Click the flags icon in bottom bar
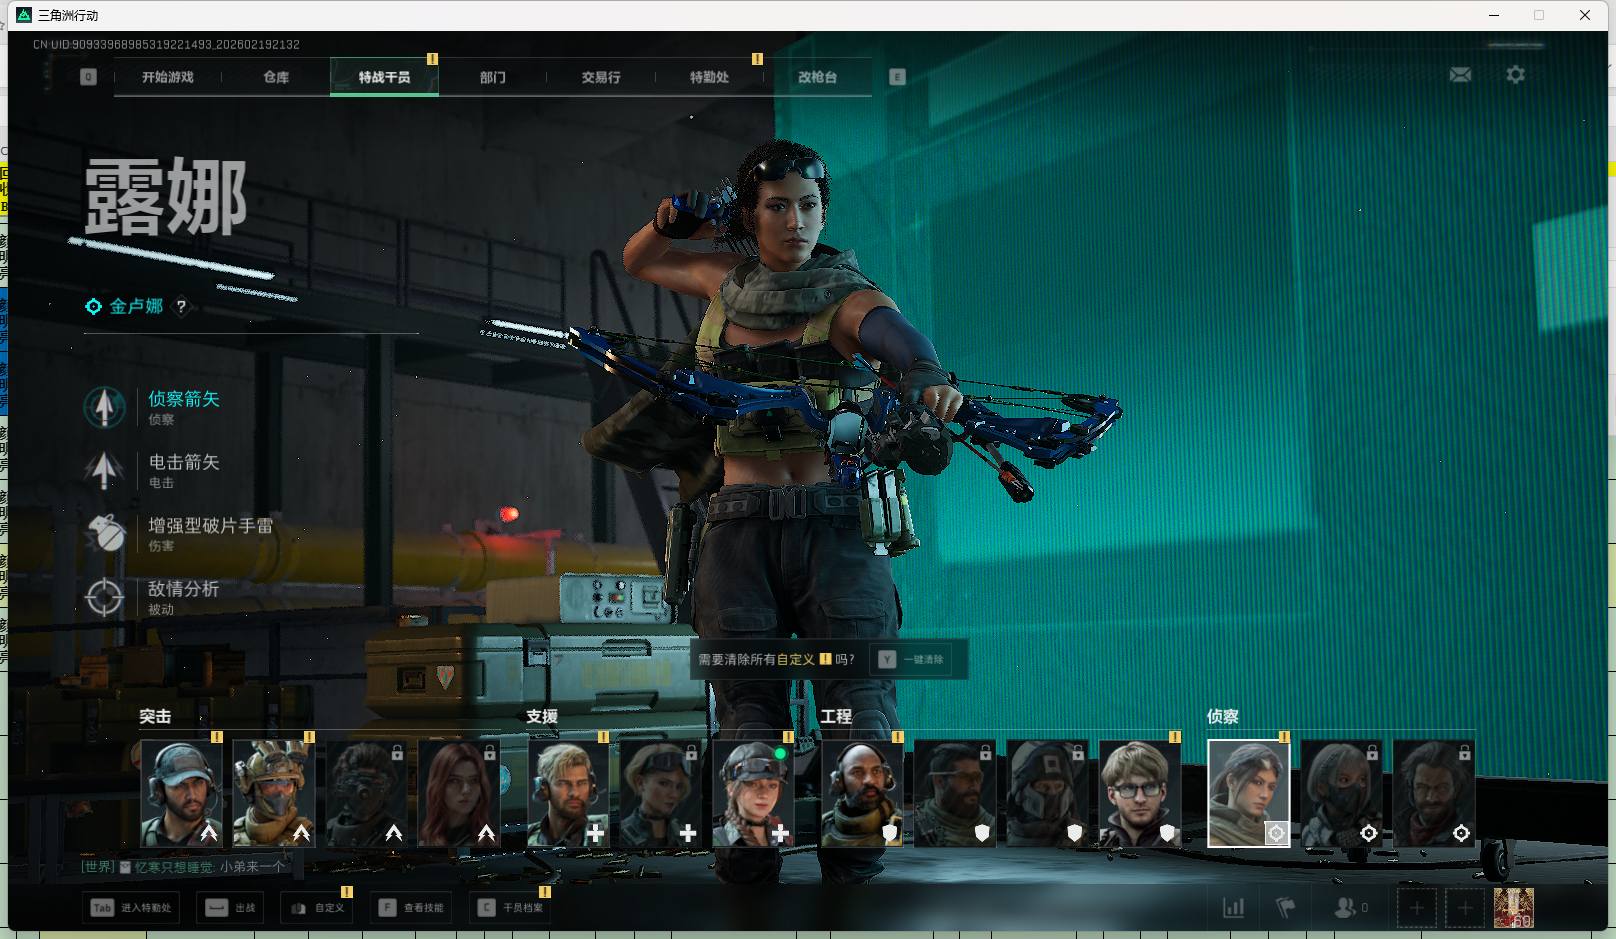 coord(1286,908)
